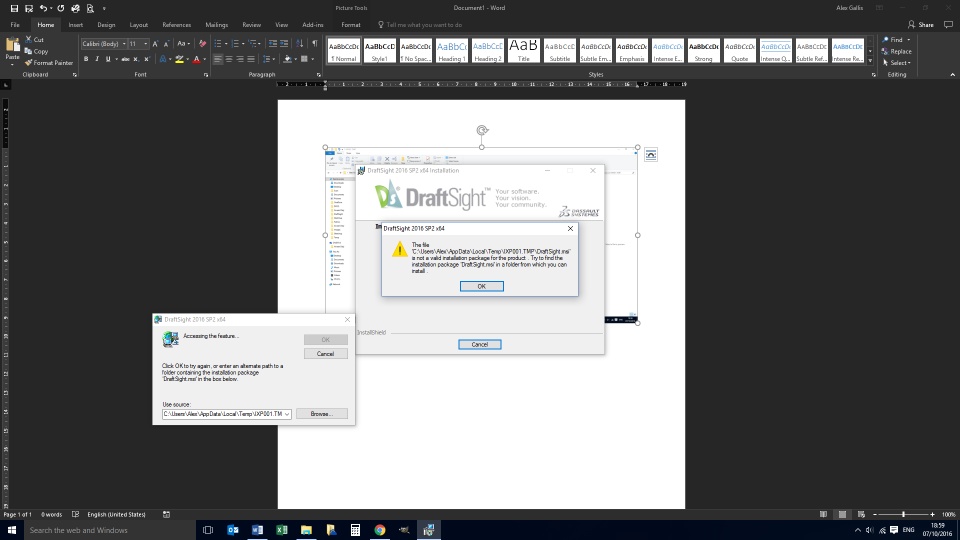Screen dimensions: 960x540
Task: Click the Windows search box on taskbar
Action: click(x=109, y=530)
